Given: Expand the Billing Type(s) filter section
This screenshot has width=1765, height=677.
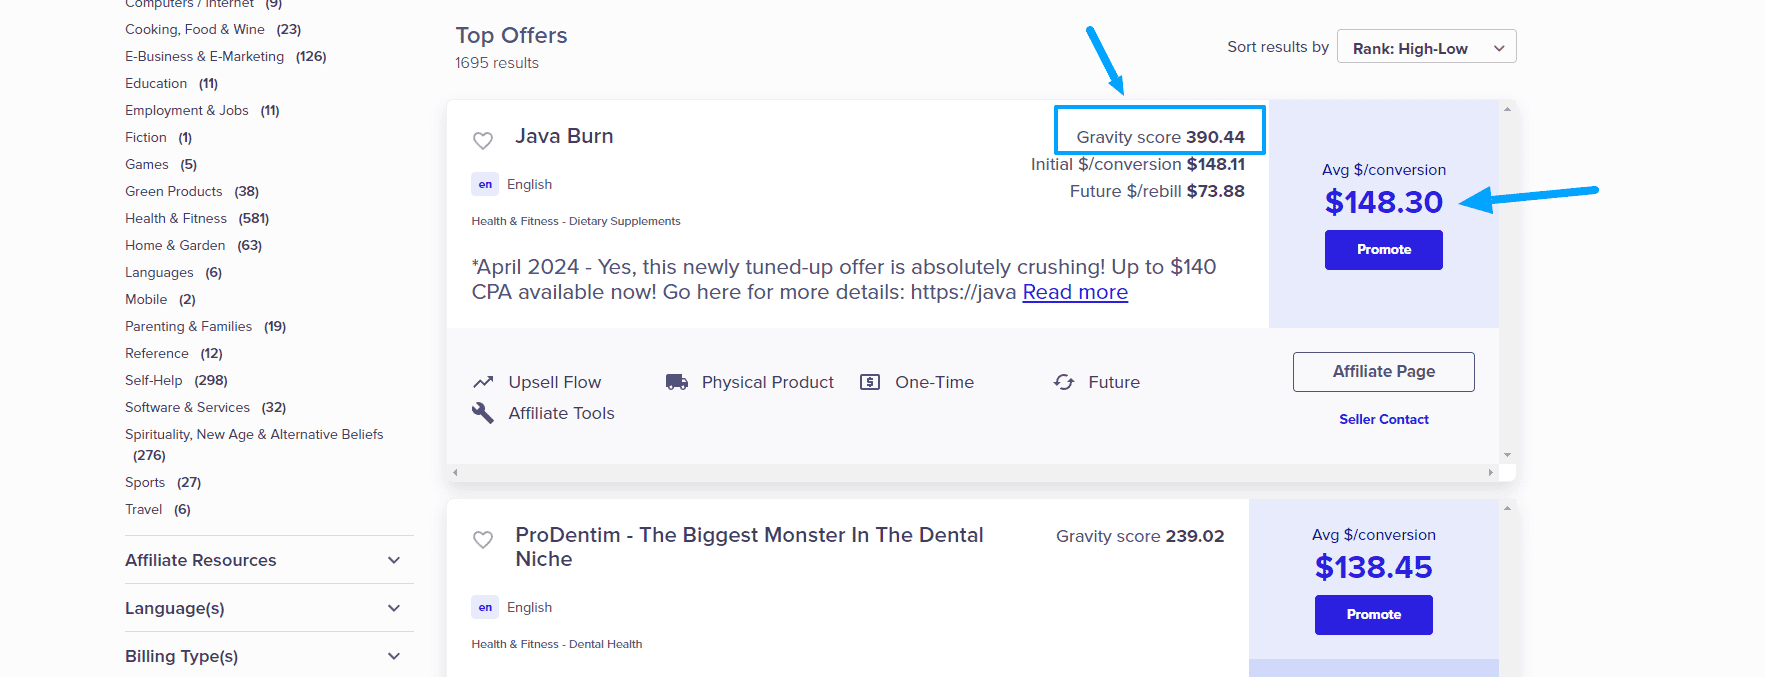Looking at the screenshot, I should click(269, 656).
